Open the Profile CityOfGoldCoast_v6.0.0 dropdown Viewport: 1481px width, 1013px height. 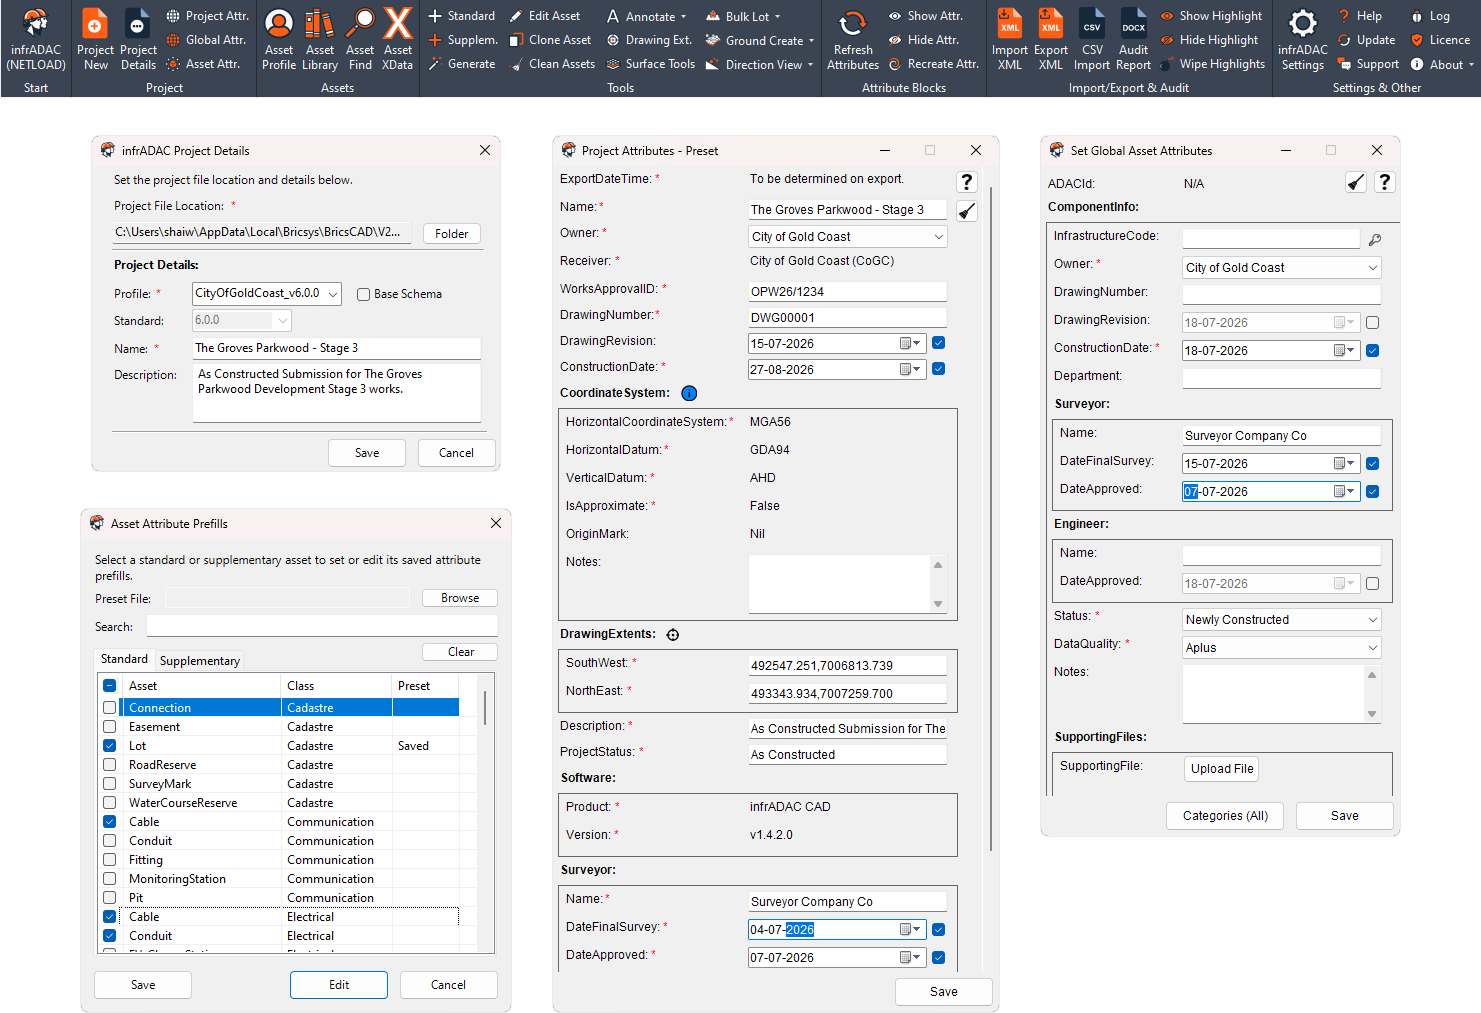click(x=332, y=294)
